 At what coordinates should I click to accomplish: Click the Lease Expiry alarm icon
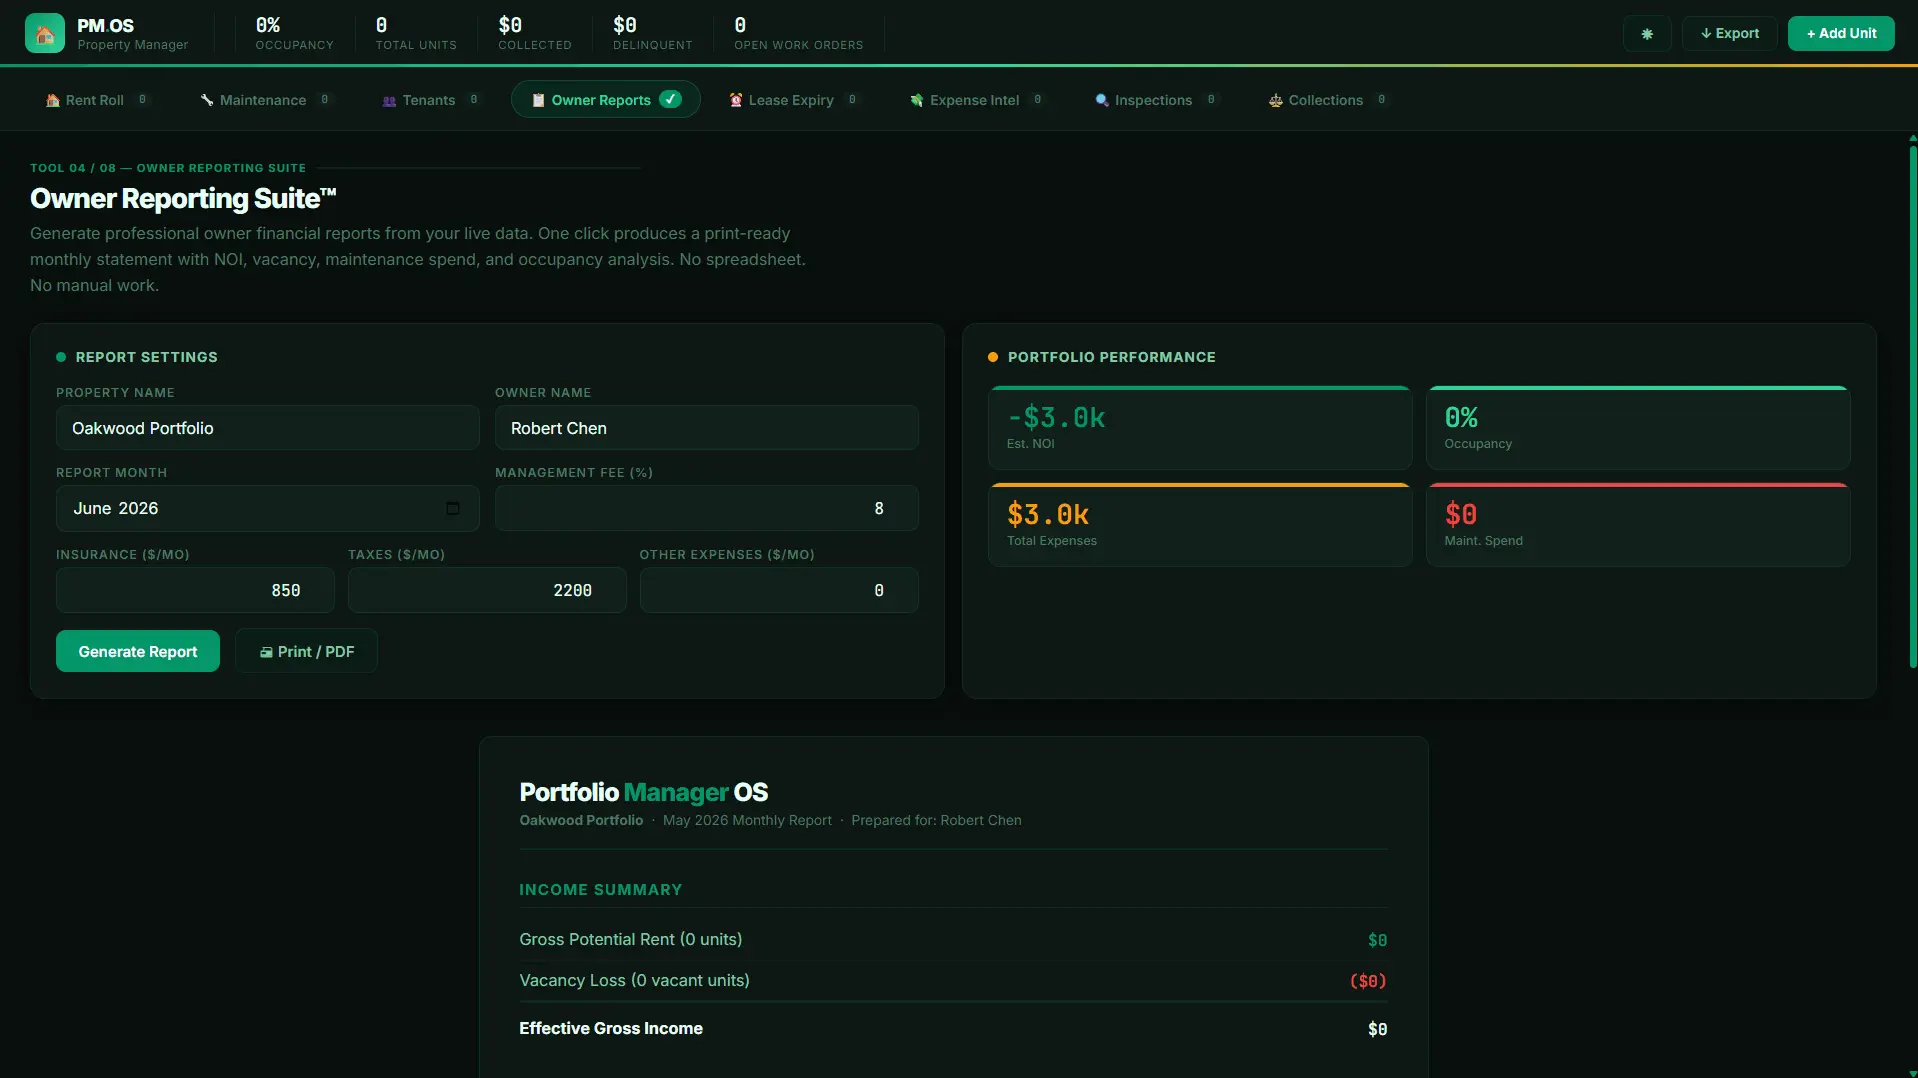736,100
